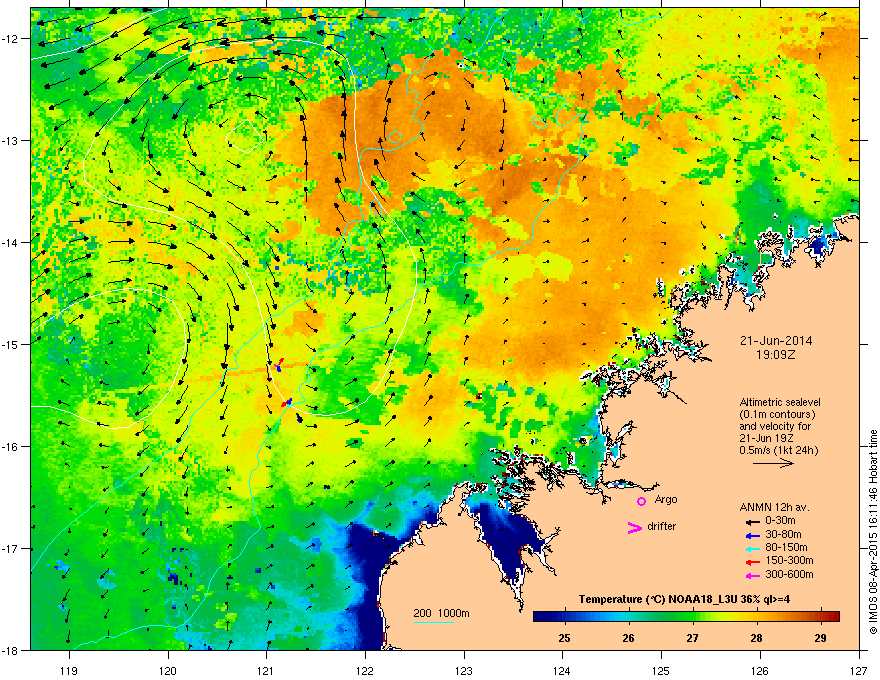Click the 21-Jun 19Z text
Image resolution: width=880 pixels, height=680 pixels.
[x=767, y=439]
